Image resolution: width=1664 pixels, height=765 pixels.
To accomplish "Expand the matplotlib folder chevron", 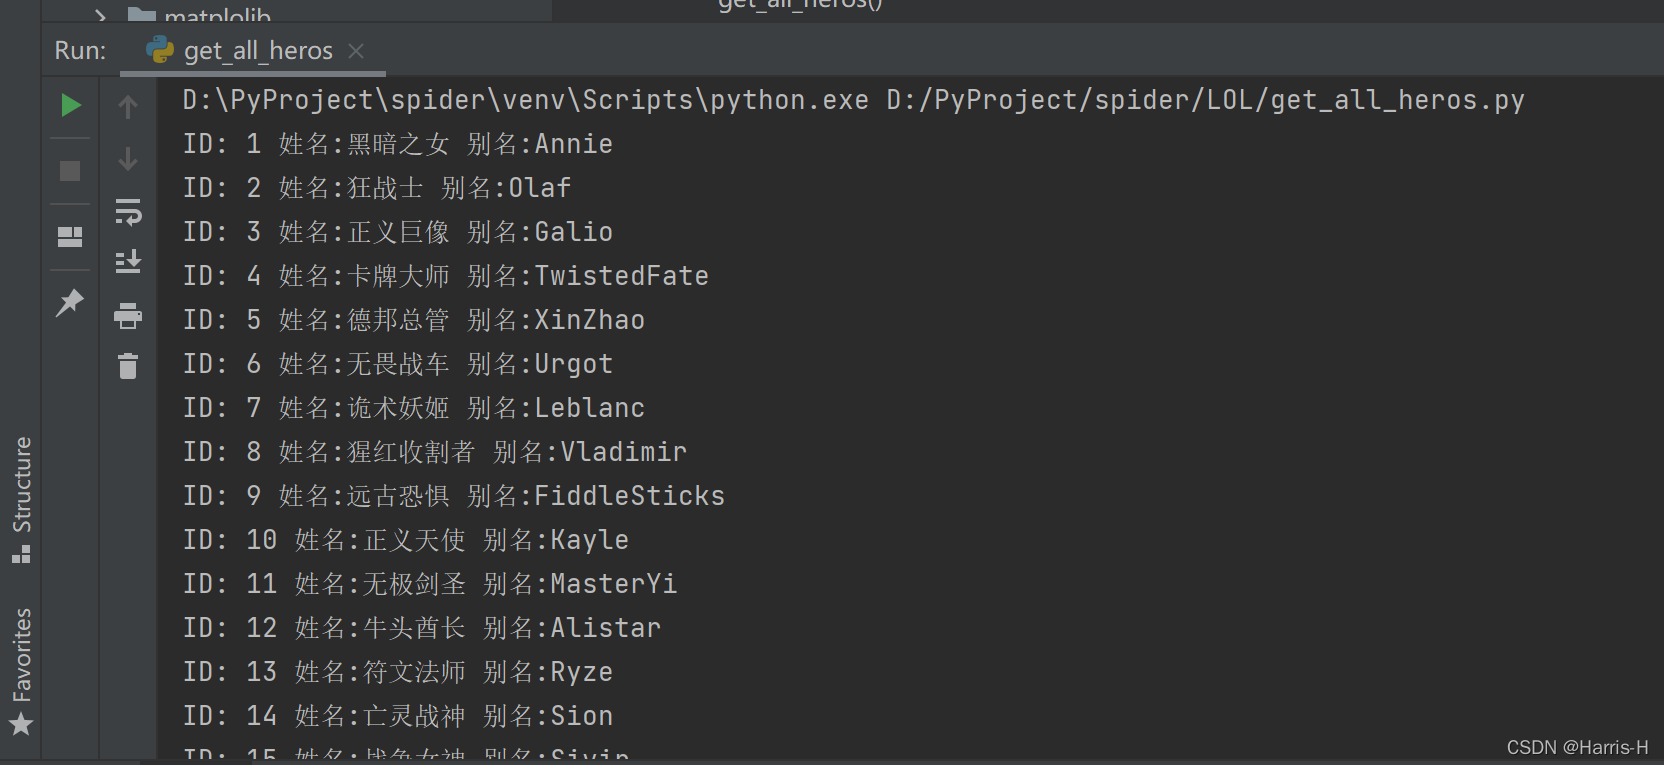I will (98, 16).
